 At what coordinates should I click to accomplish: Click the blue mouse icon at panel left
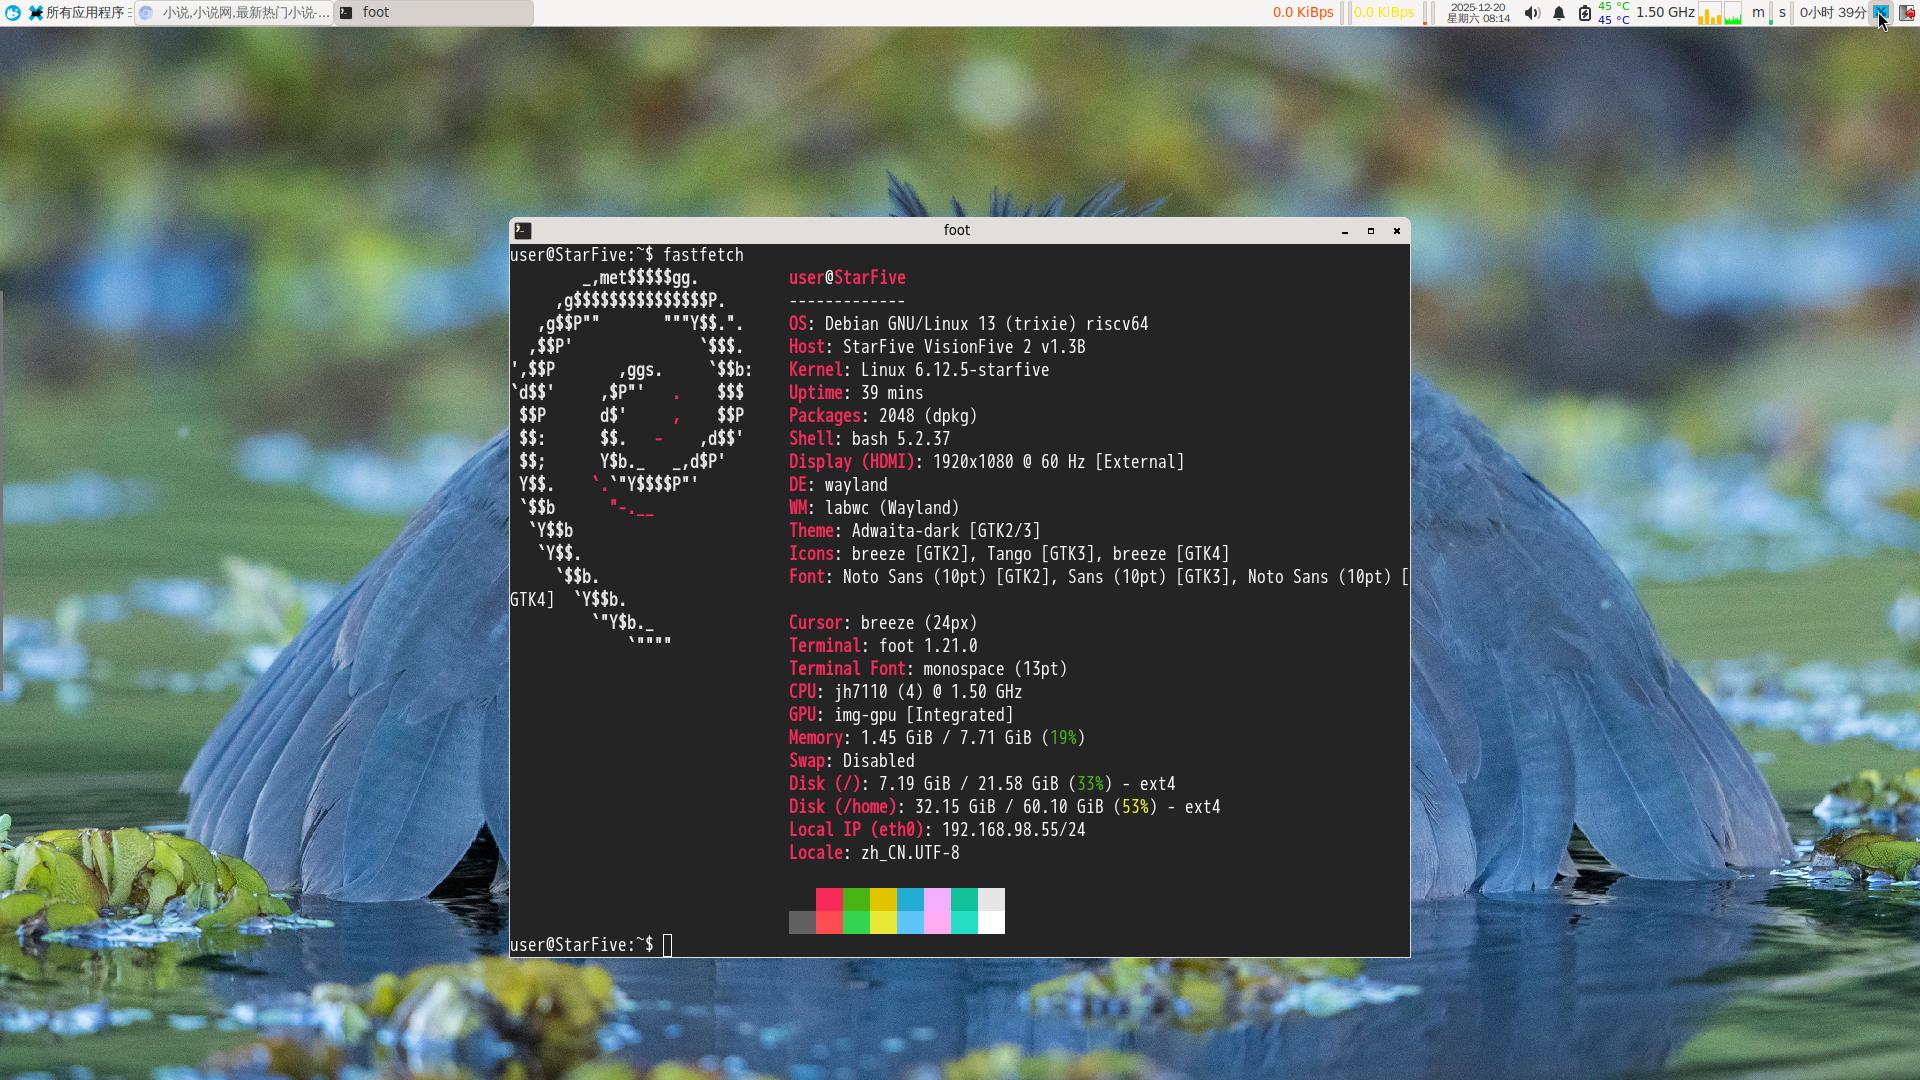[12, 13]
